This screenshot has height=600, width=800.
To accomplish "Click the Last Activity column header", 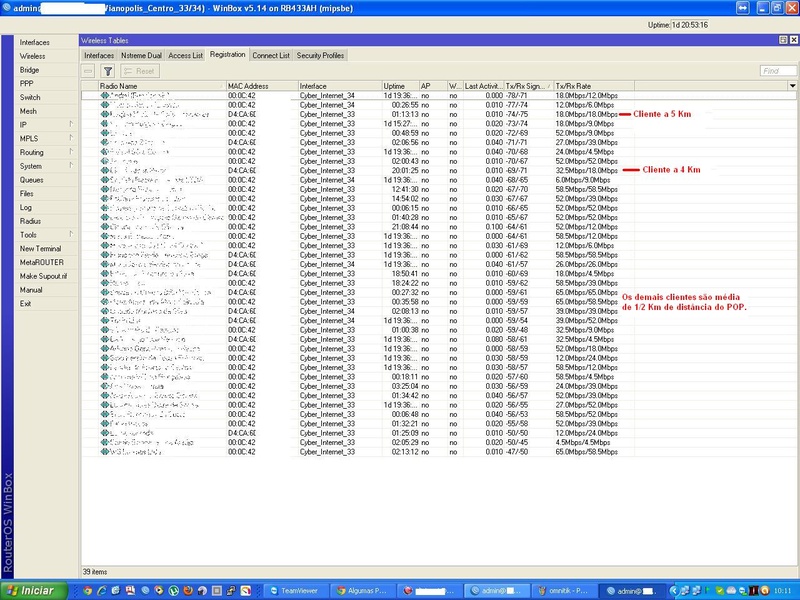I will click(484, 86).
